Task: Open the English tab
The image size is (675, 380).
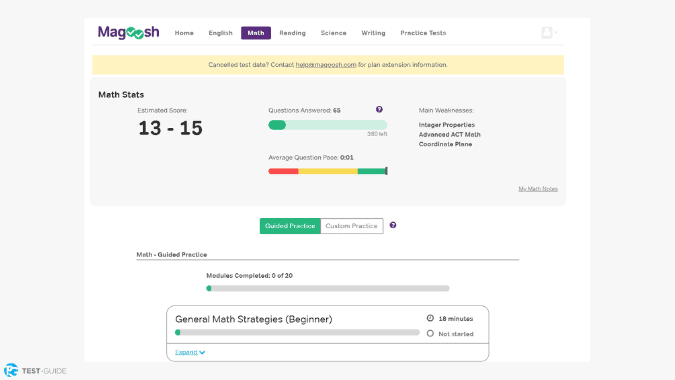Action: pos(220,33)
